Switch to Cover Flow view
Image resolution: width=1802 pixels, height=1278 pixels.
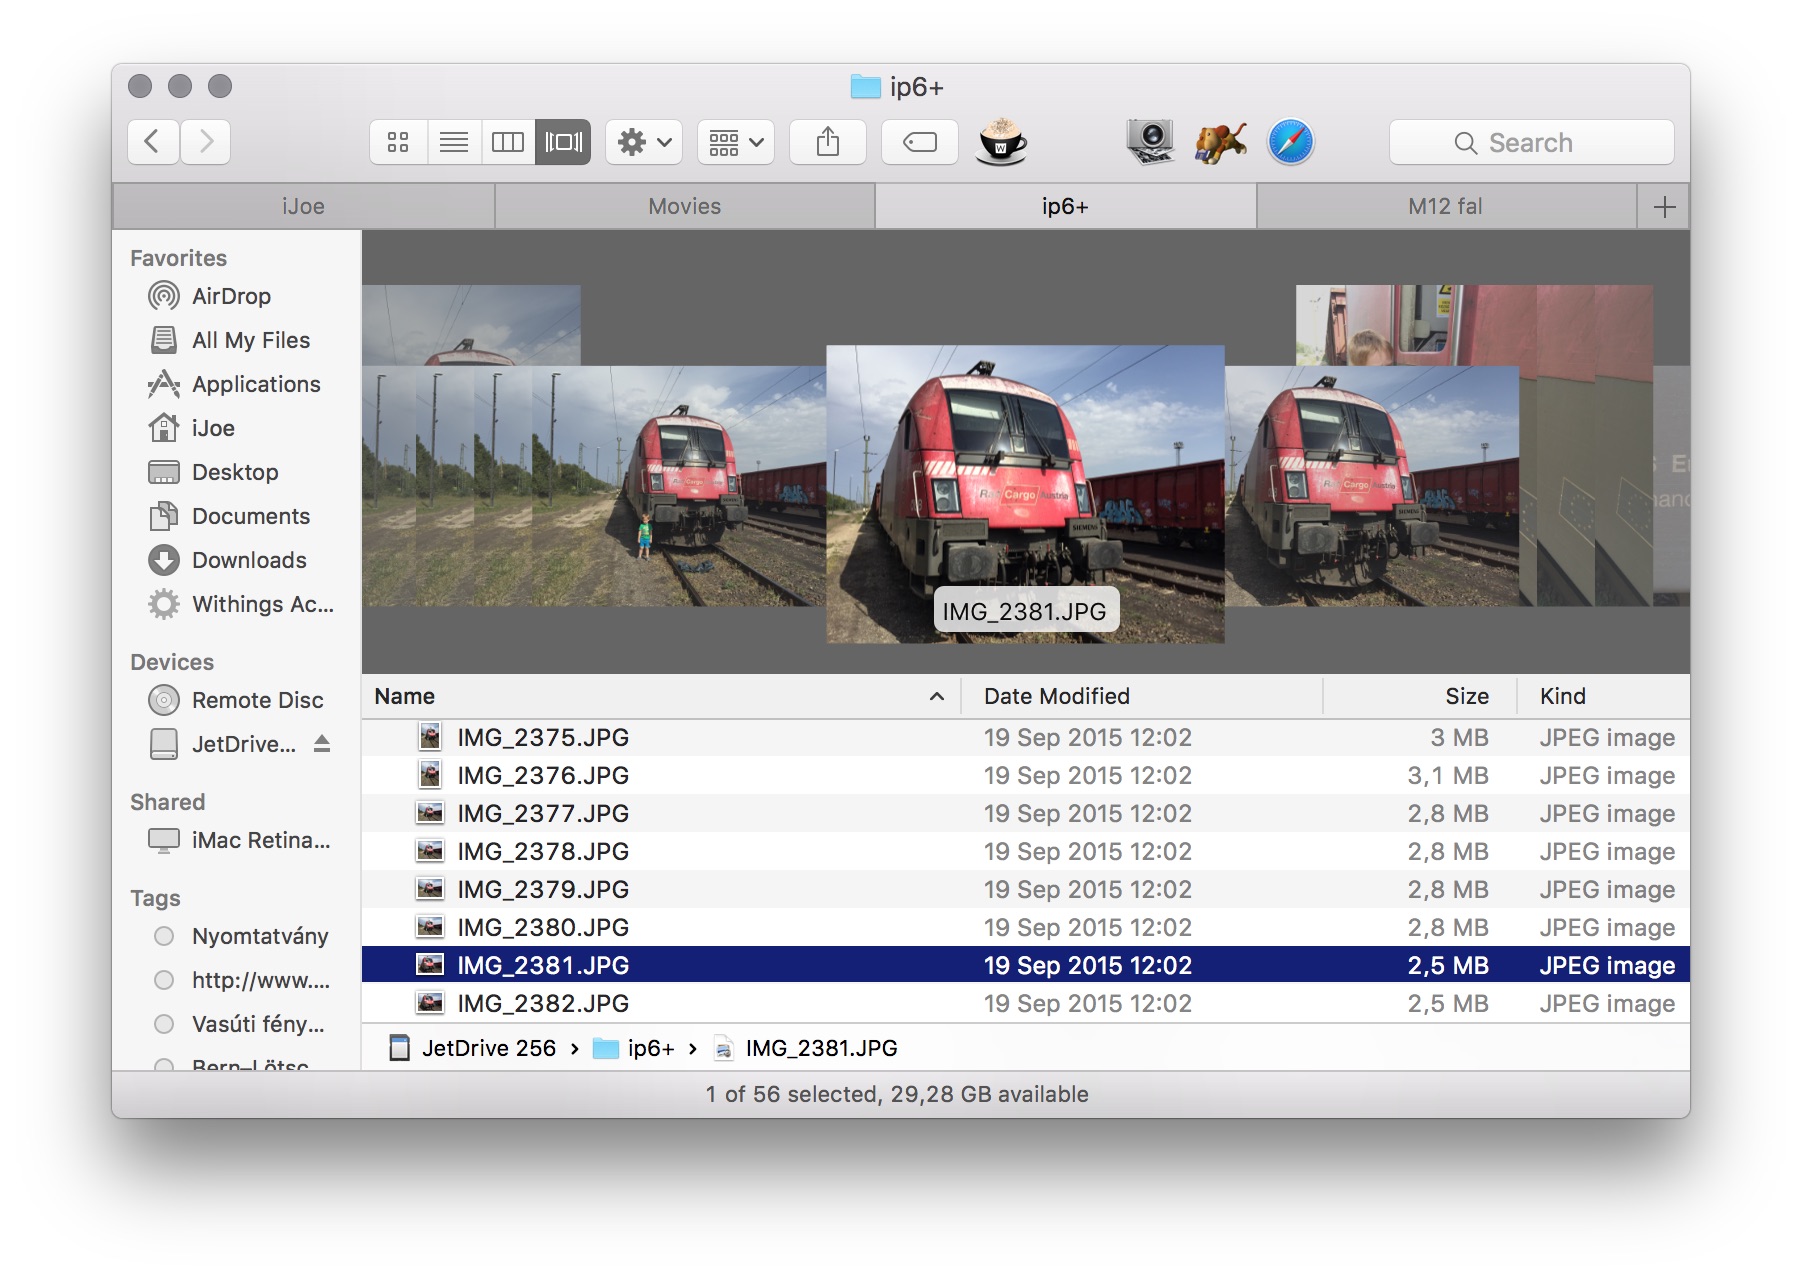[563, 142]
